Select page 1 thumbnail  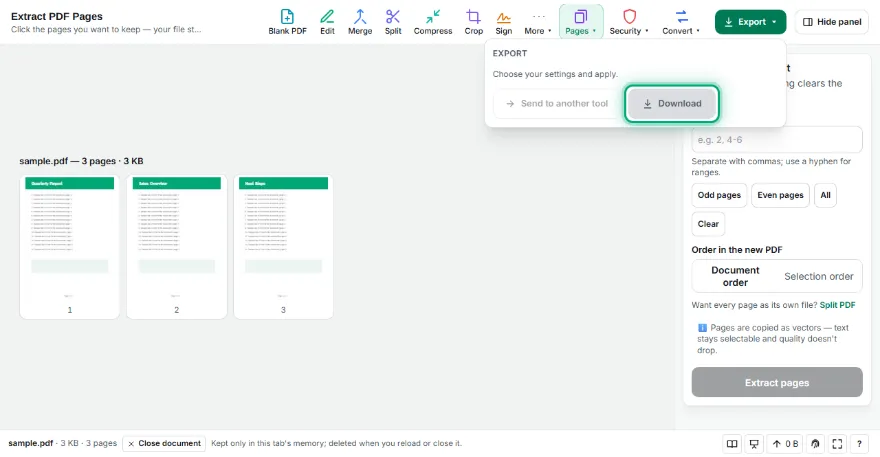tap(70, 246)
